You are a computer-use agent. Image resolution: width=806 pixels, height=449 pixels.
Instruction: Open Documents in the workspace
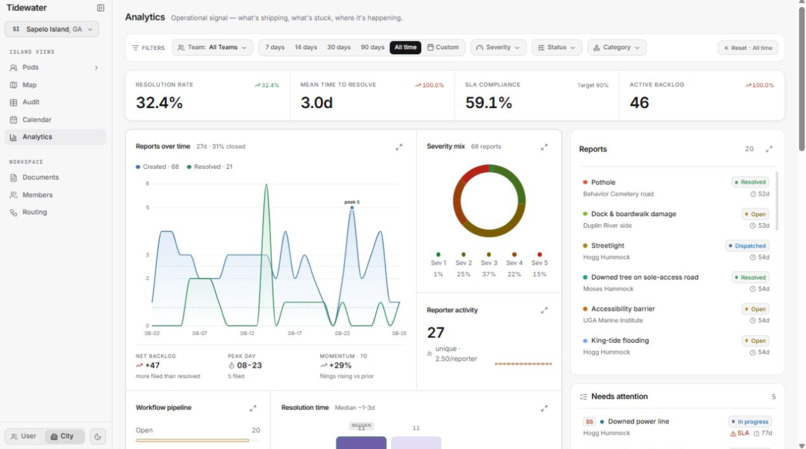click(x=55, y=177)
